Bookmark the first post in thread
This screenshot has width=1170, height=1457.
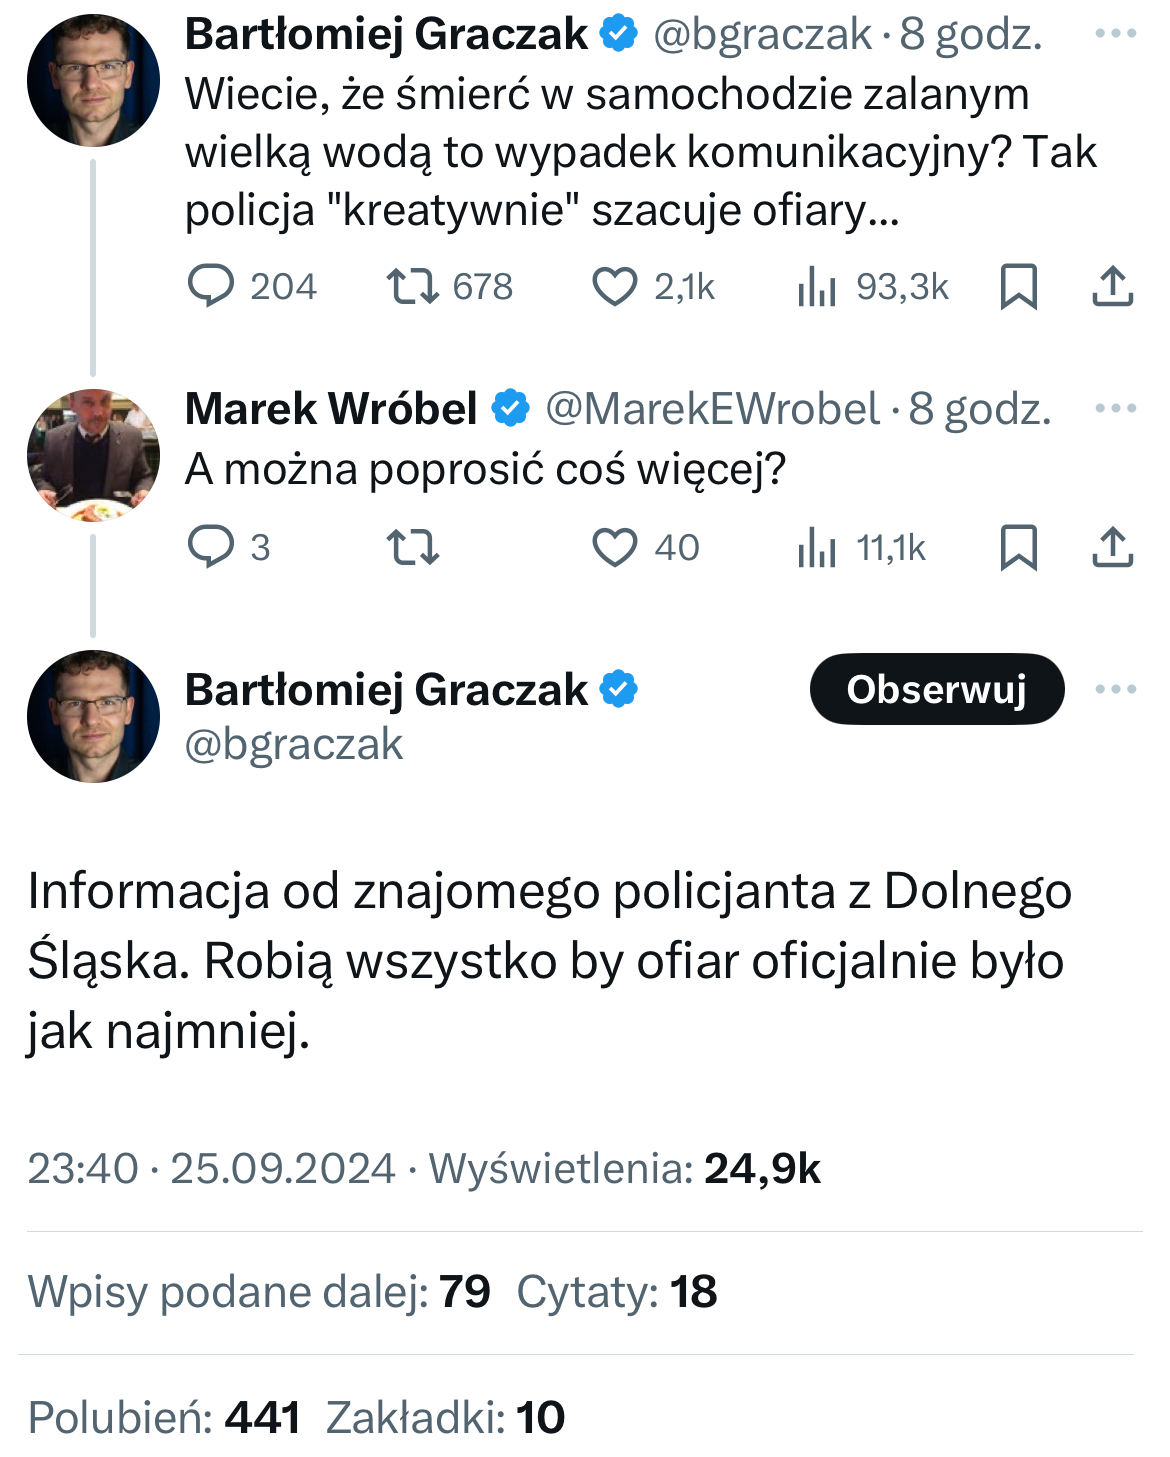point(1018,286)
